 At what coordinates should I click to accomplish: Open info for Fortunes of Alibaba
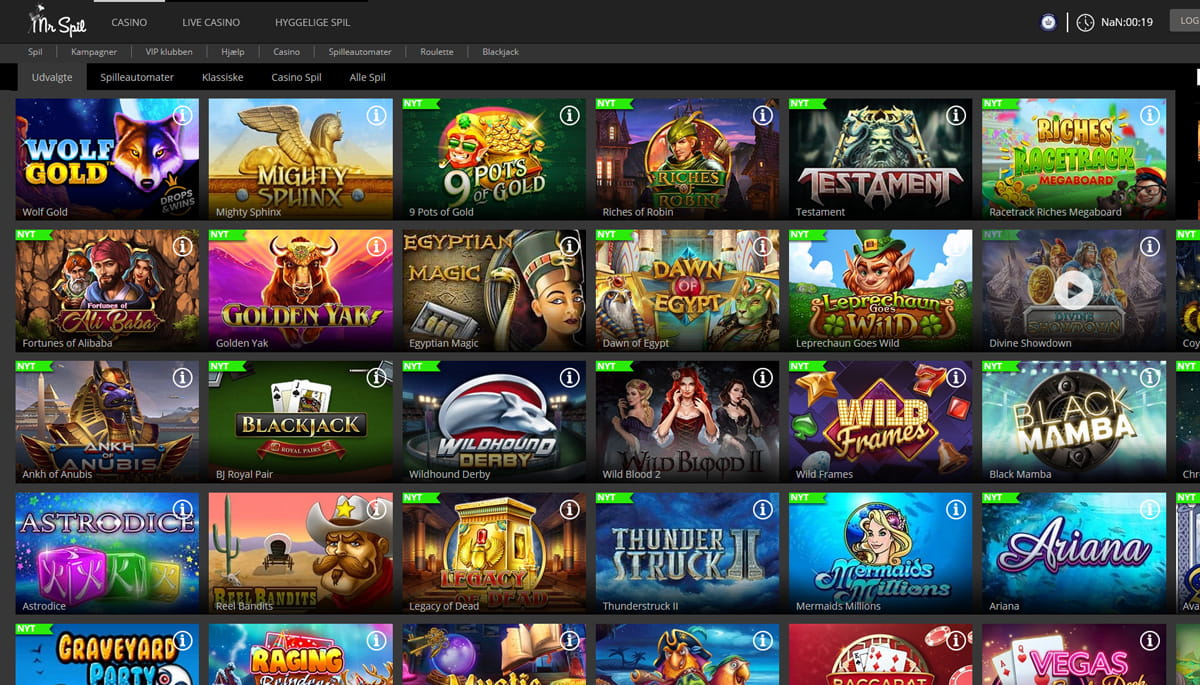click(183, 247)
